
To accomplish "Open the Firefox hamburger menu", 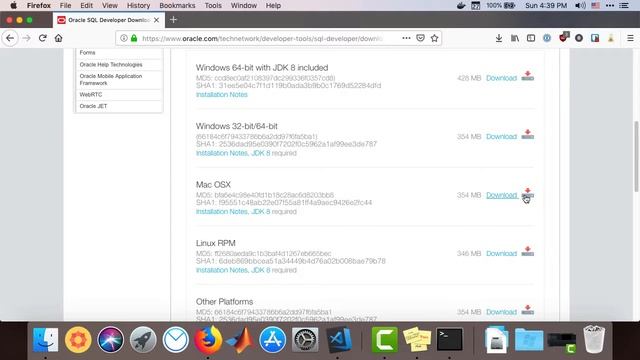I will pos(630,38).
